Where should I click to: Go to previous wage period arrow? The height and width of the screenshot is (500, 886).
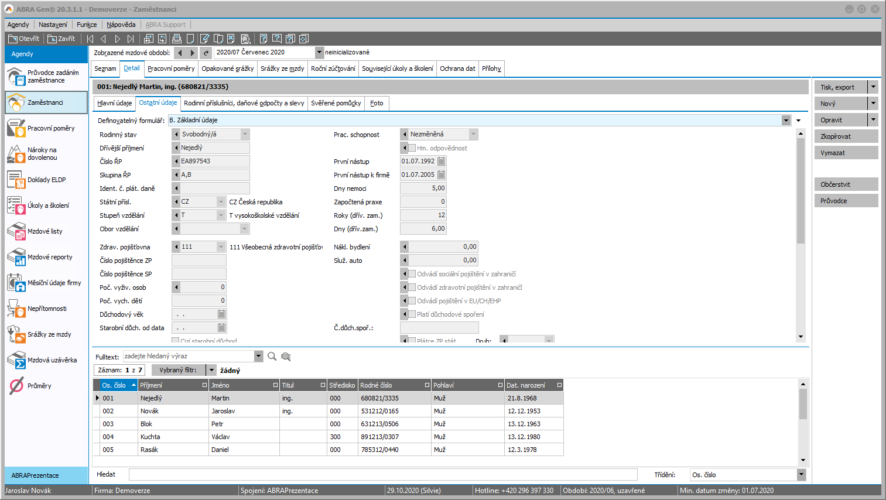pos(180,52)
